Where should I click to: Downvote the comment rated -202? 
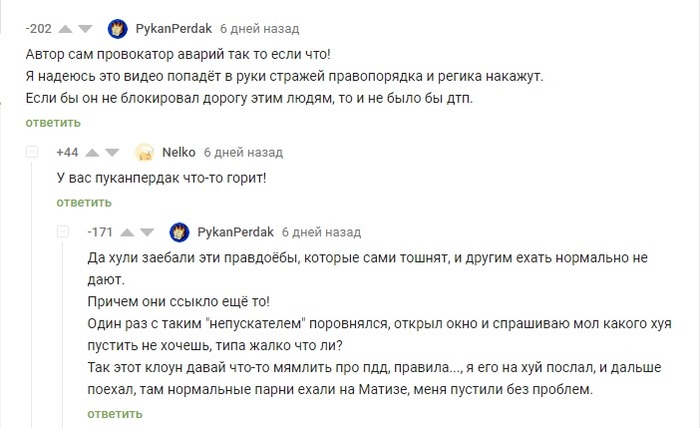(x=84, y=28)
